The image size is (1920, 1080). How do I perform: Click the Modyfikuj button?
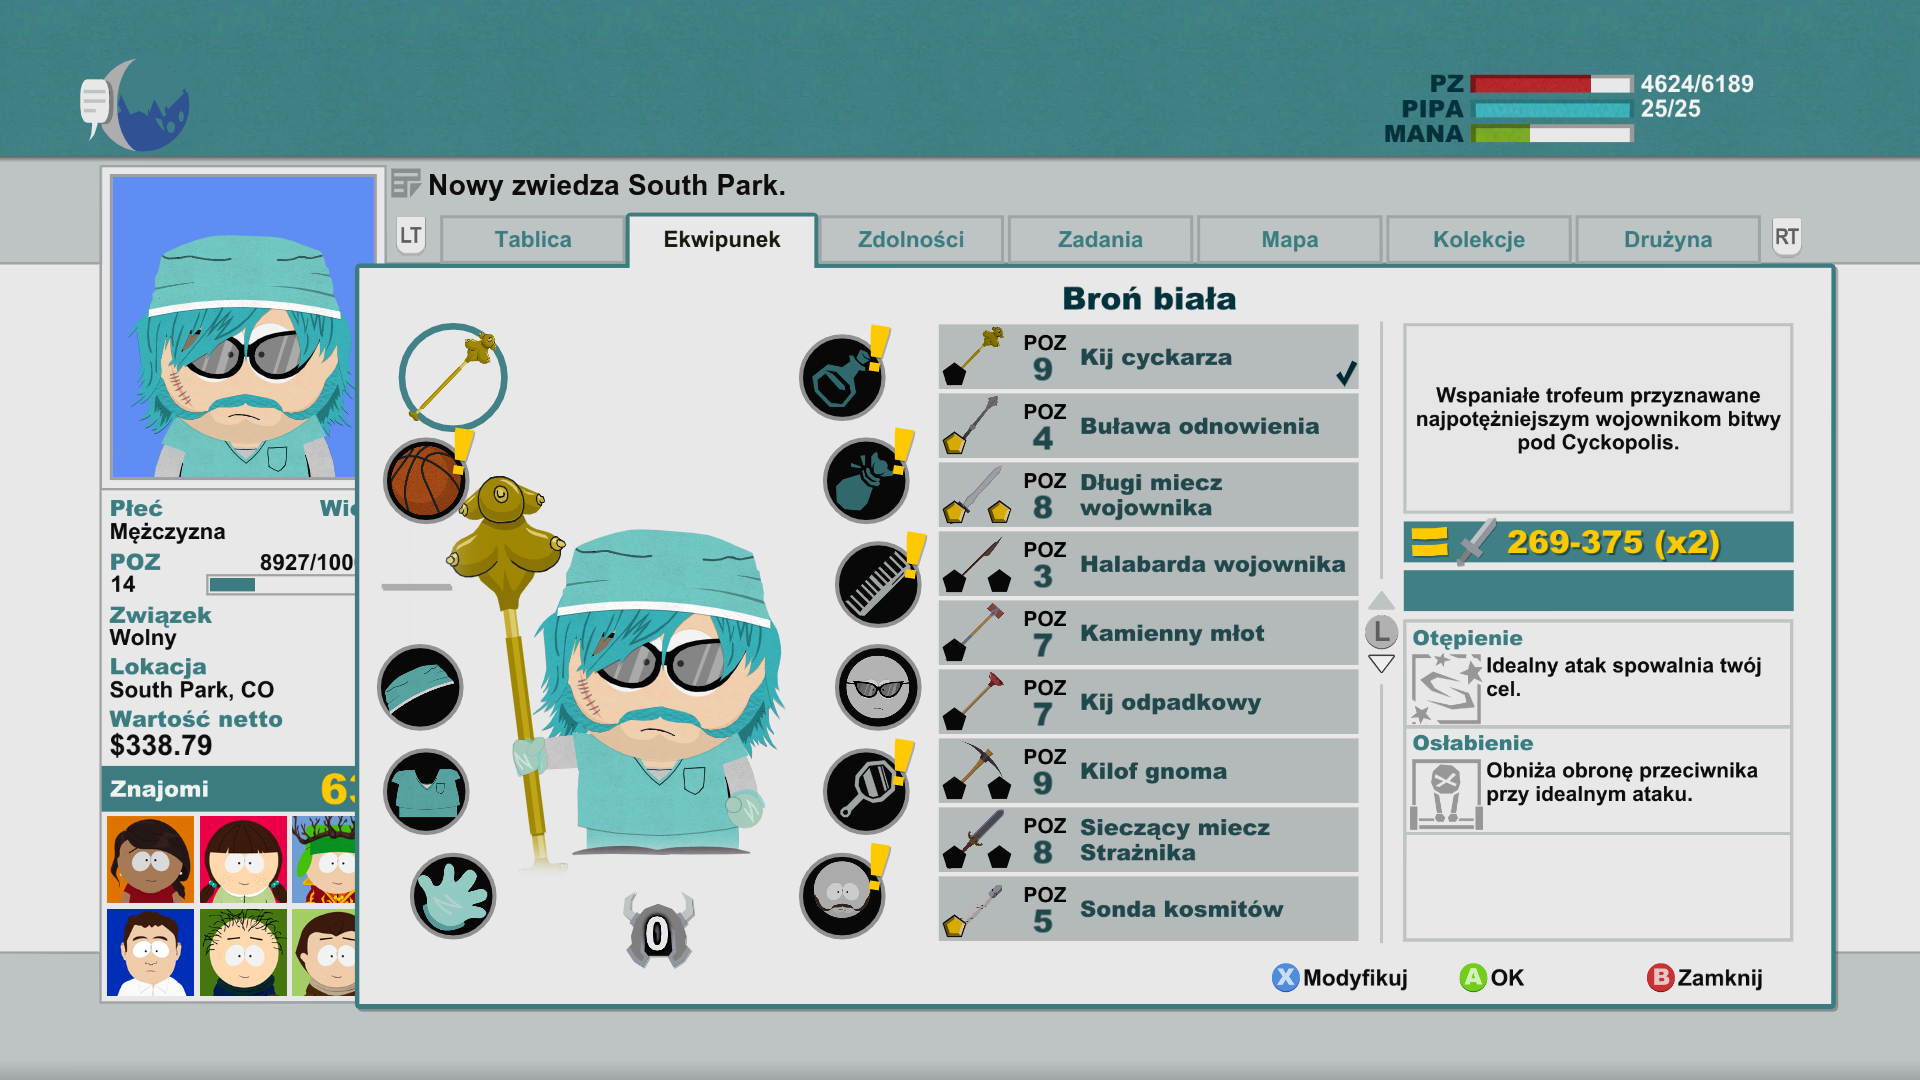tap(1340, 977)
